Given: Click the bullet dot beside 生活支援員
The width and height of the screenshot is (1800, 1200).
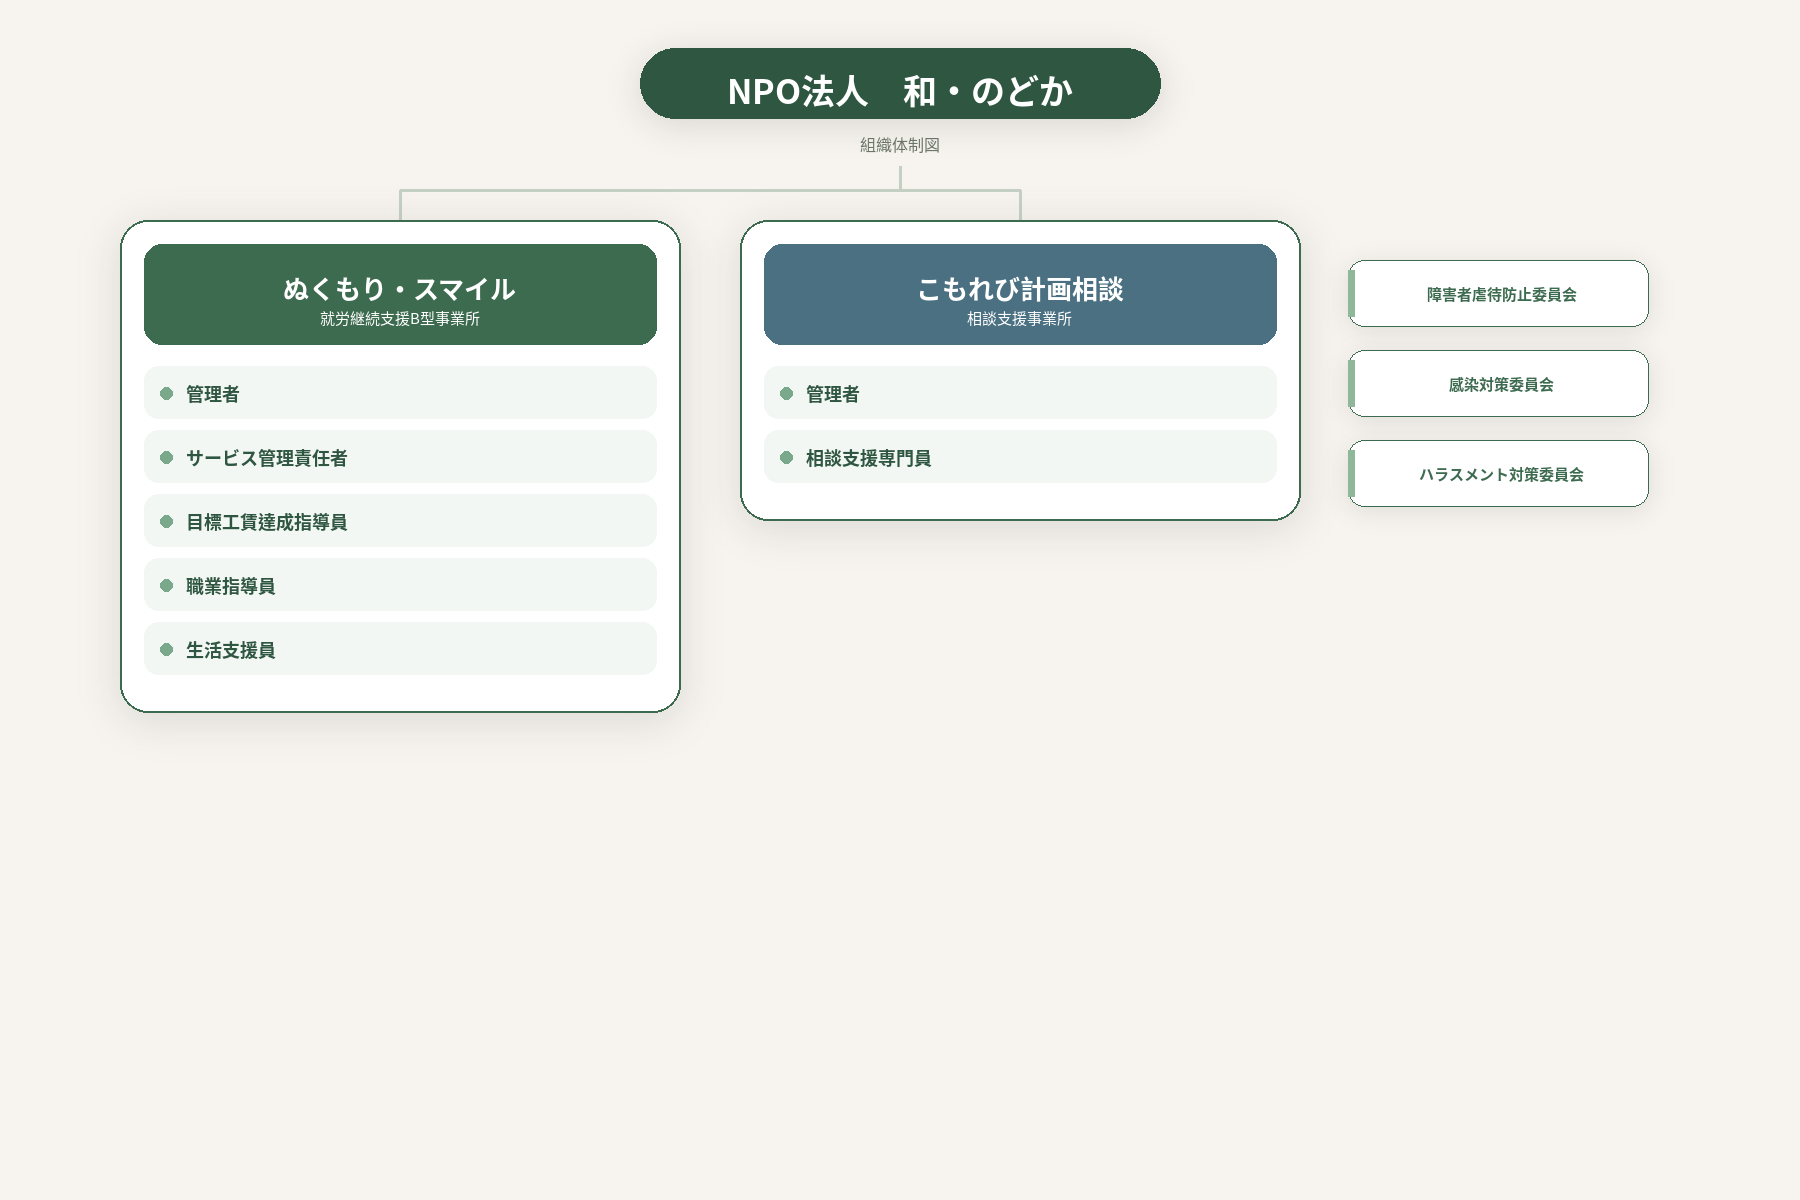Looking at the screenshot, I should pos(167,649).
